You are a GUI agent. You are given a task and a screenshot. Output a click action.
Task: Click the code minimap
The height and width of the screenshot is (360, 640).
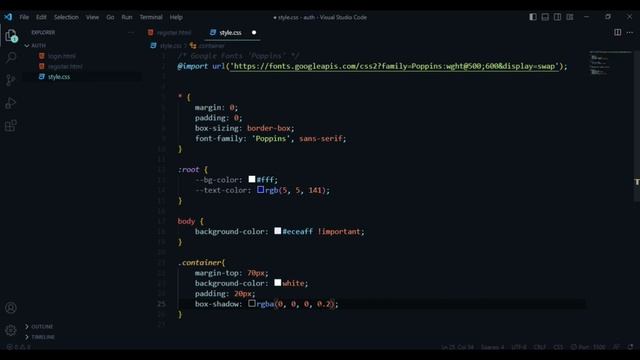click(x=610, y=64)
